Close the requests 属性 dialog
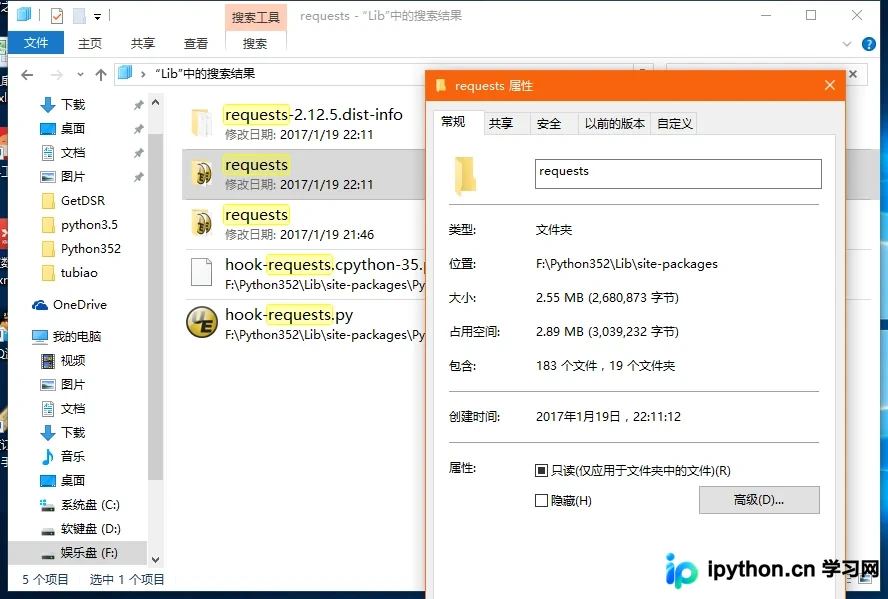Screen dimensions: 888x599 pos(830,85)
